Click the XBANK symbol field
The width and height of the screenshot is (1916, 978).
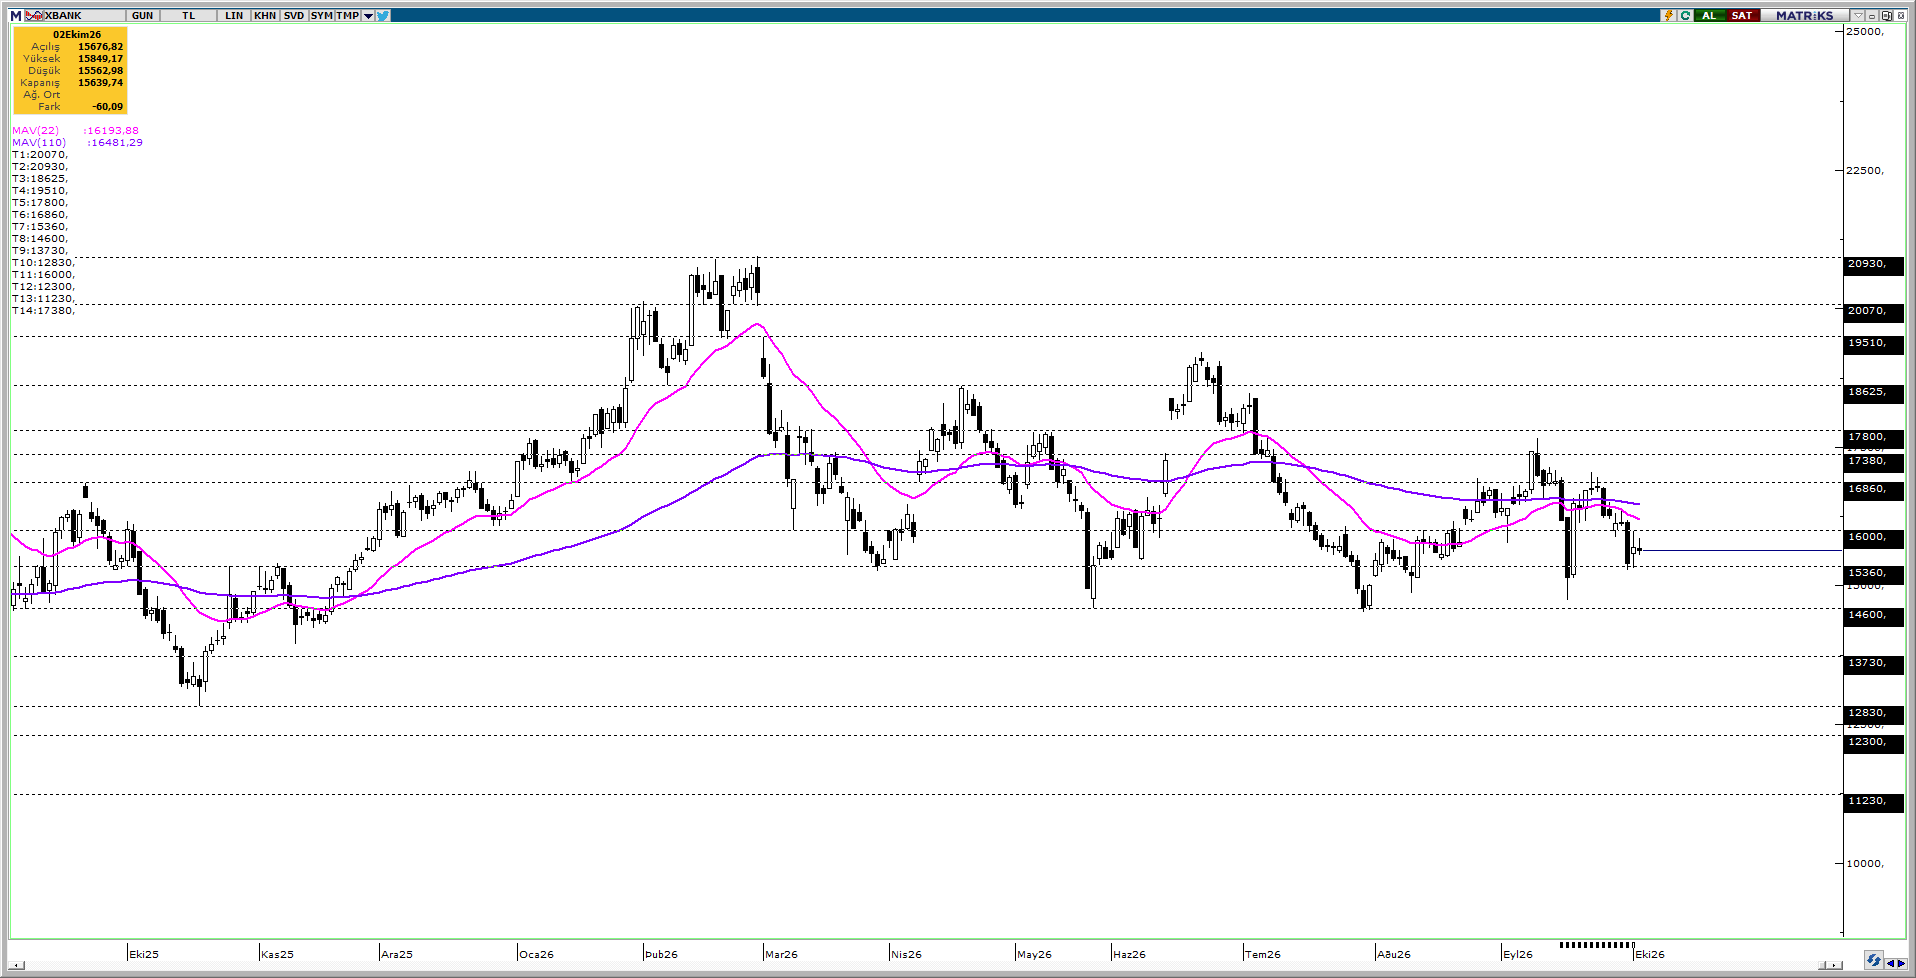(85, 16)
